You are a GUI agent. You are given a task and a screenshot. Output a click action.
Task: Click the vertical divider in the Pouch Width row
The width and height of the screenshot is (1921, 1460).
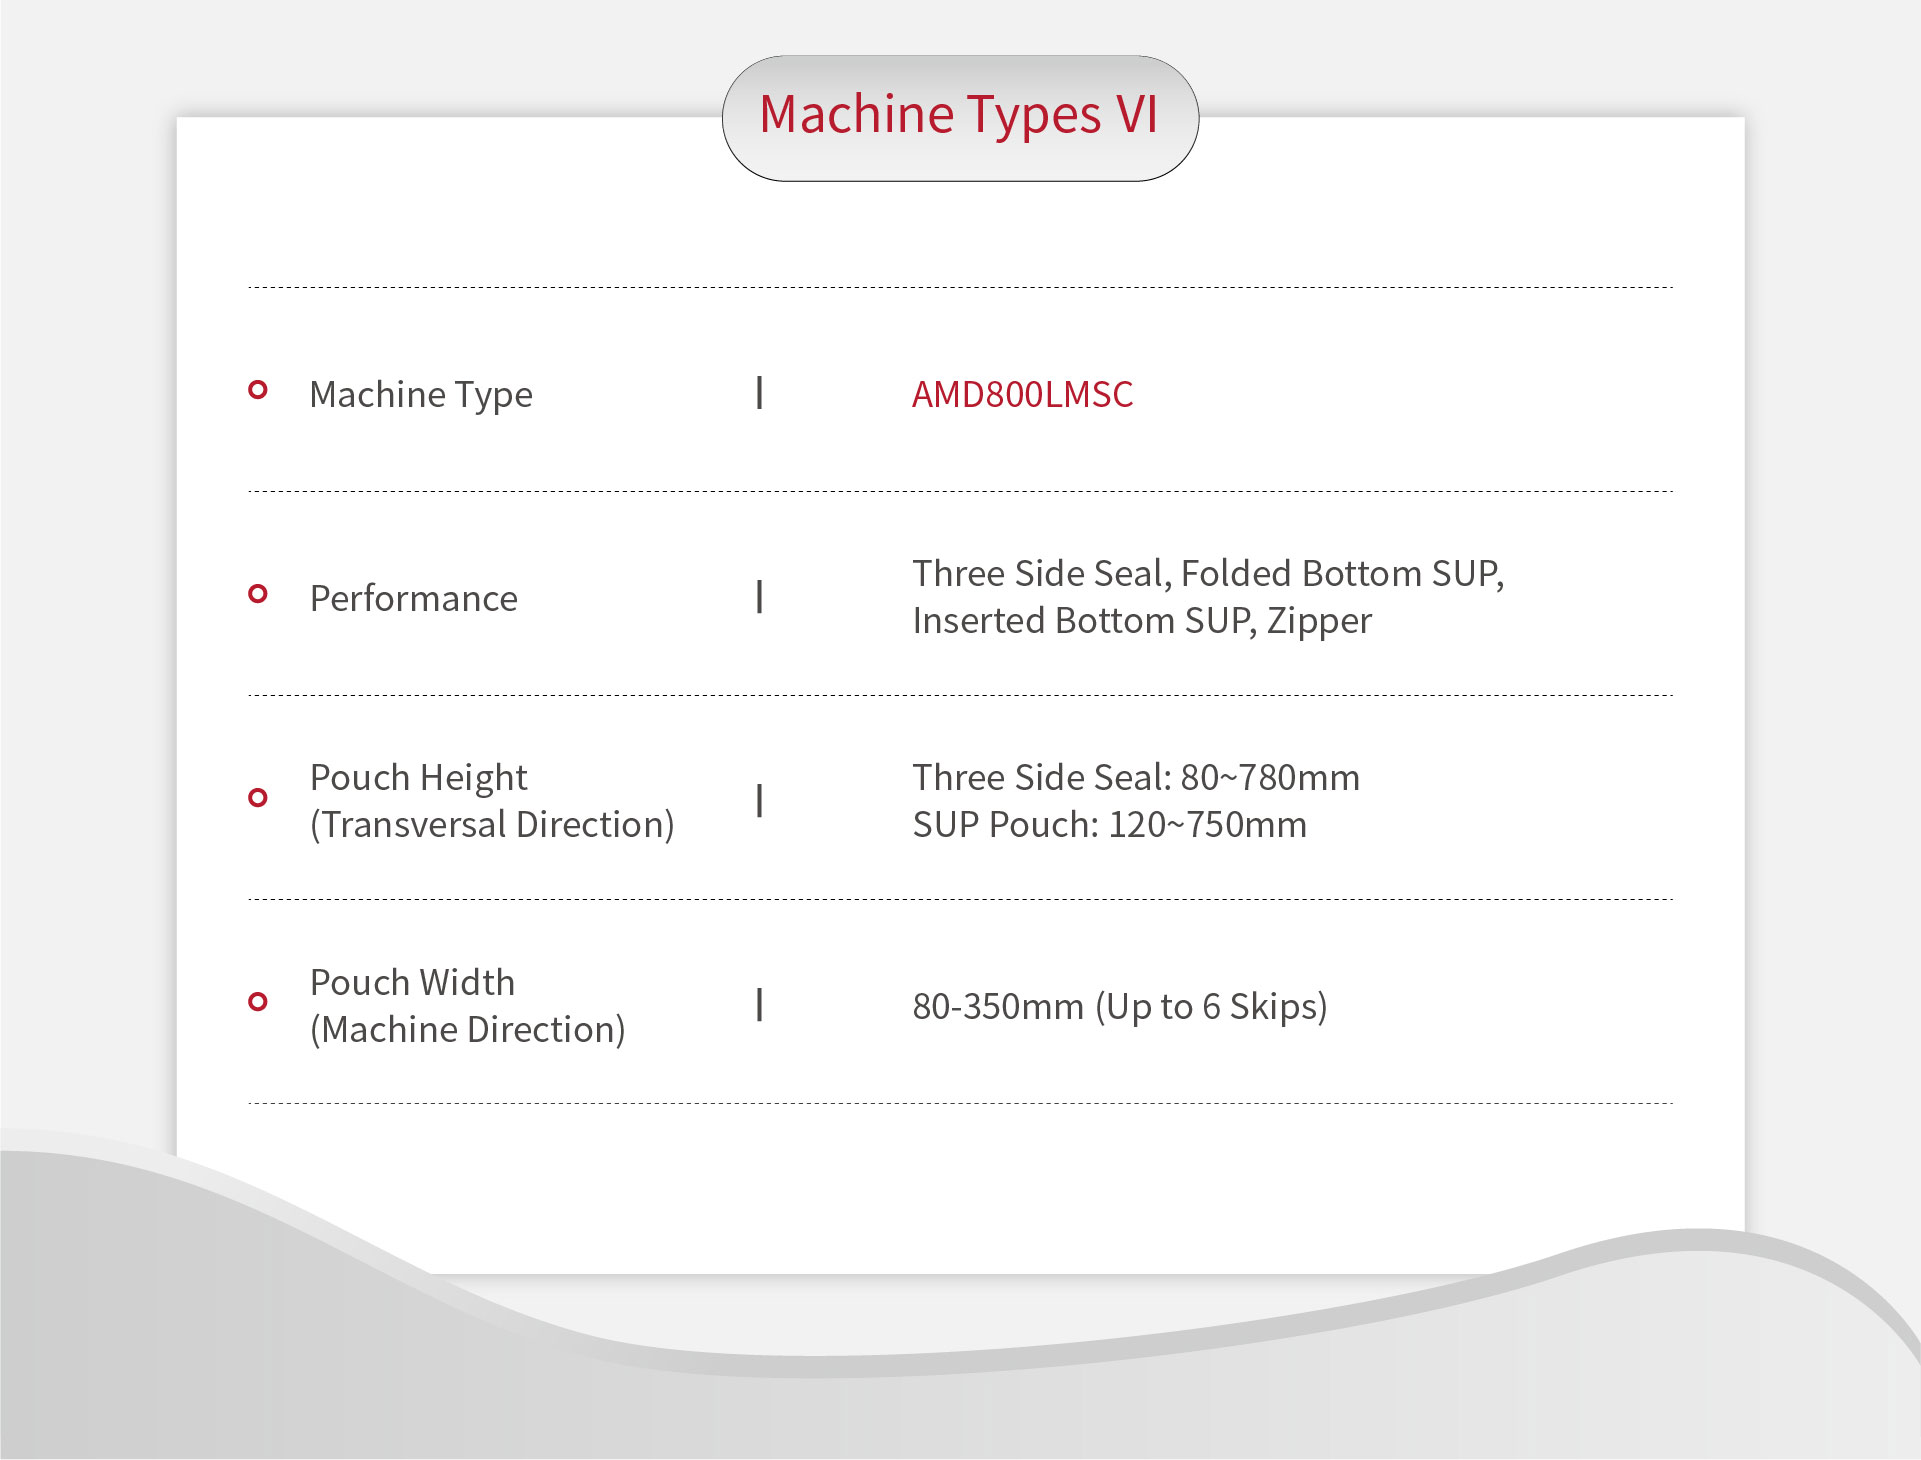(x=760, y=1005)
